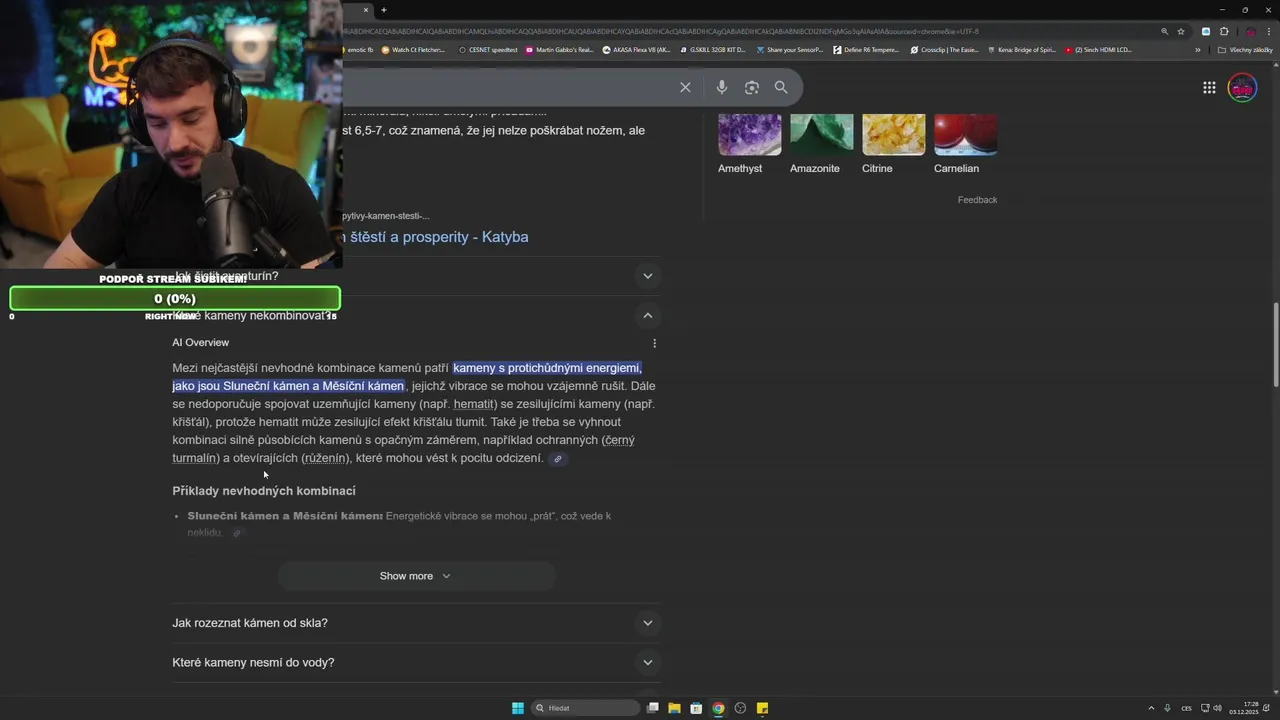This screenshot has height=720, width=1280.
Task: Close the current browser tab
Action: point(365,10)
